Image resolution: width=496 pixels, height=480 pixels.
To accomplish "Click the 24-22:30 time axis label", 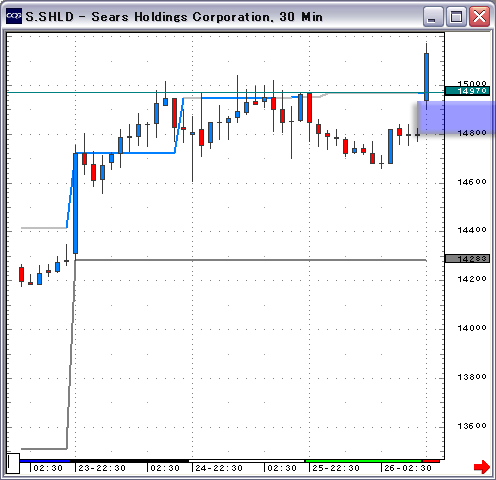I will 219,468.
